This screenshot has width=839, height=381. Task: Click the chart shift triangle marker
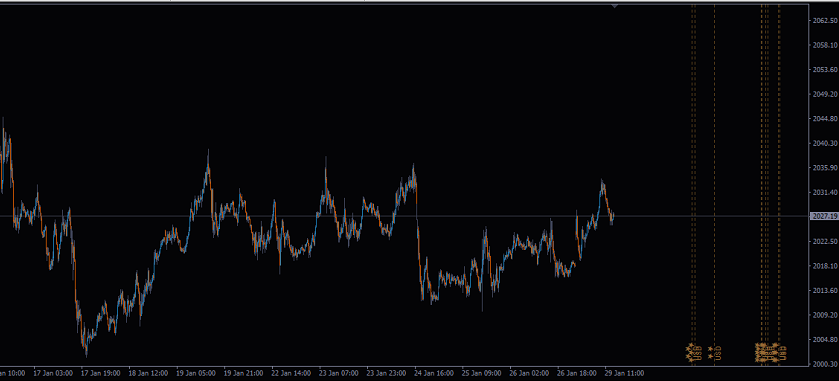click(615, 6)
